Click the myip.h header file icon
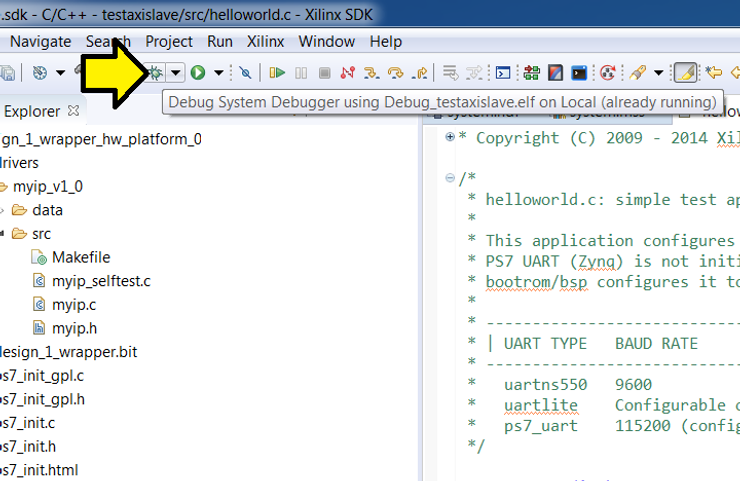Image resolution: width=740 pixels, height=481 pixels. click(39, 328)
